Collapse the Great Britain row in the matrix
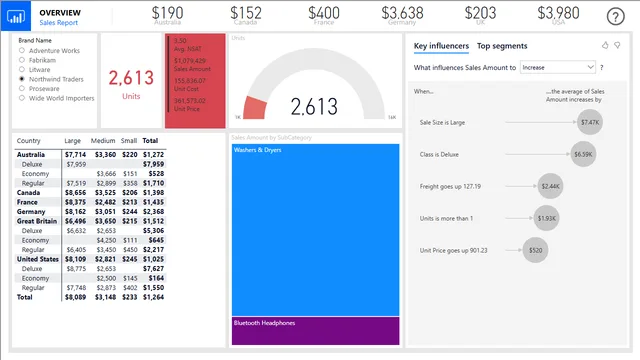This screenshot has height=360, width=640. point(37,221)
